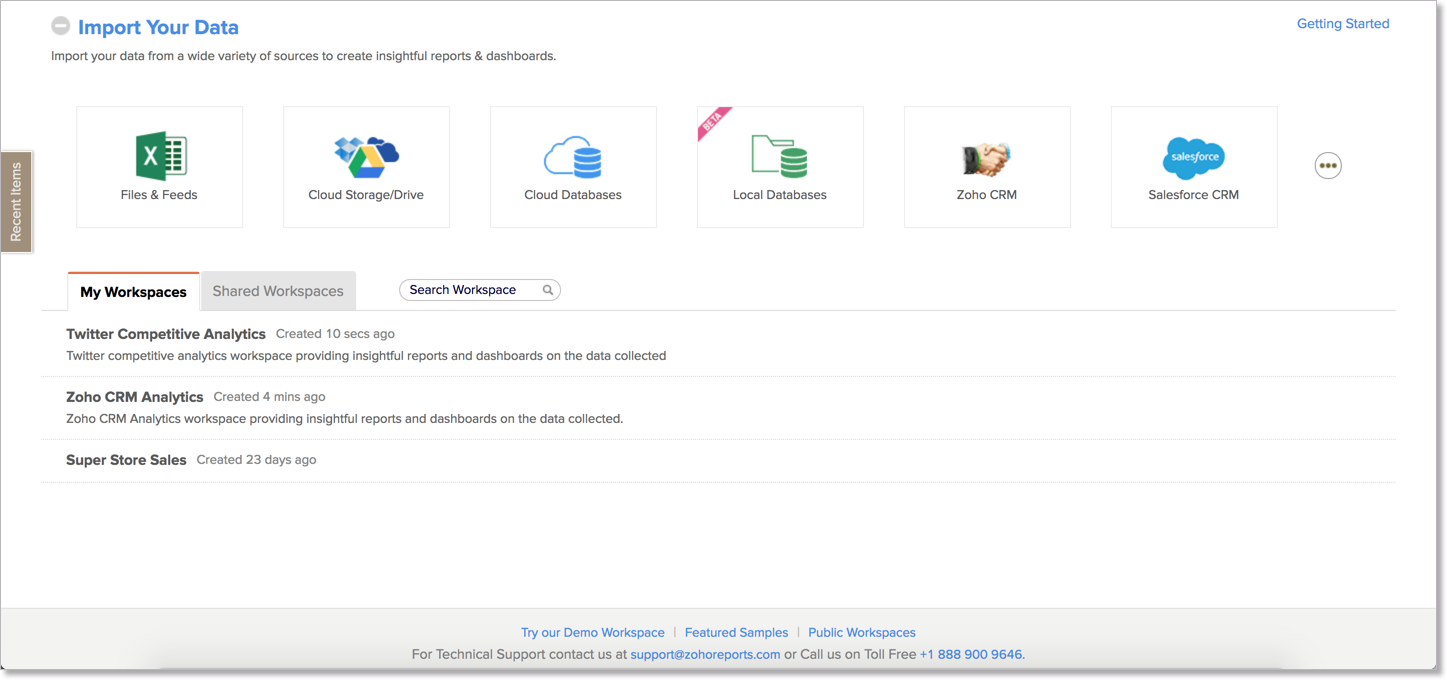Viewport: 1447px width, 680px height.
Task: Open the Cloud Storage/Drive import icon
Action: click(366, 157)
